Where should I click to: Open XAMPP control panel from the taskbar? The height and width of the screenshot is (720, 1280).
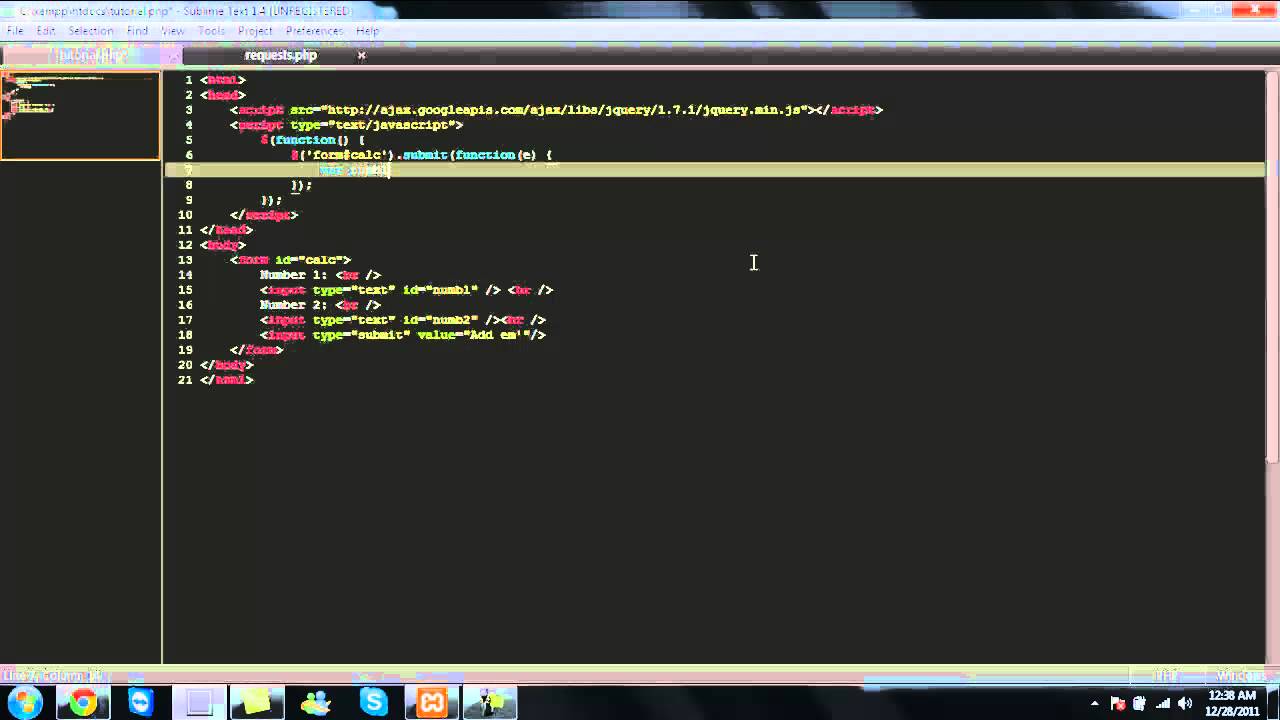(431, 702)
